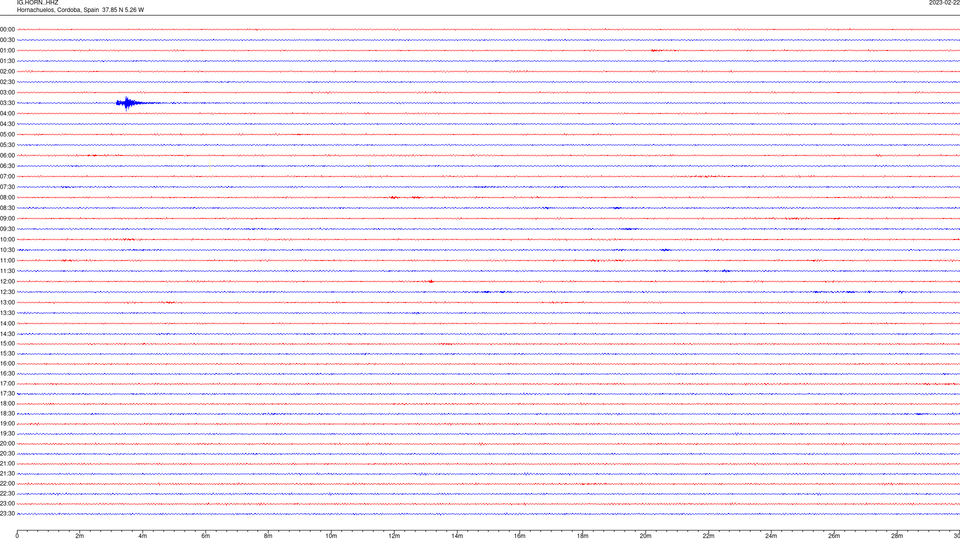Pick the 22:30 time label
960x540 pixels.
coord(7,493)
